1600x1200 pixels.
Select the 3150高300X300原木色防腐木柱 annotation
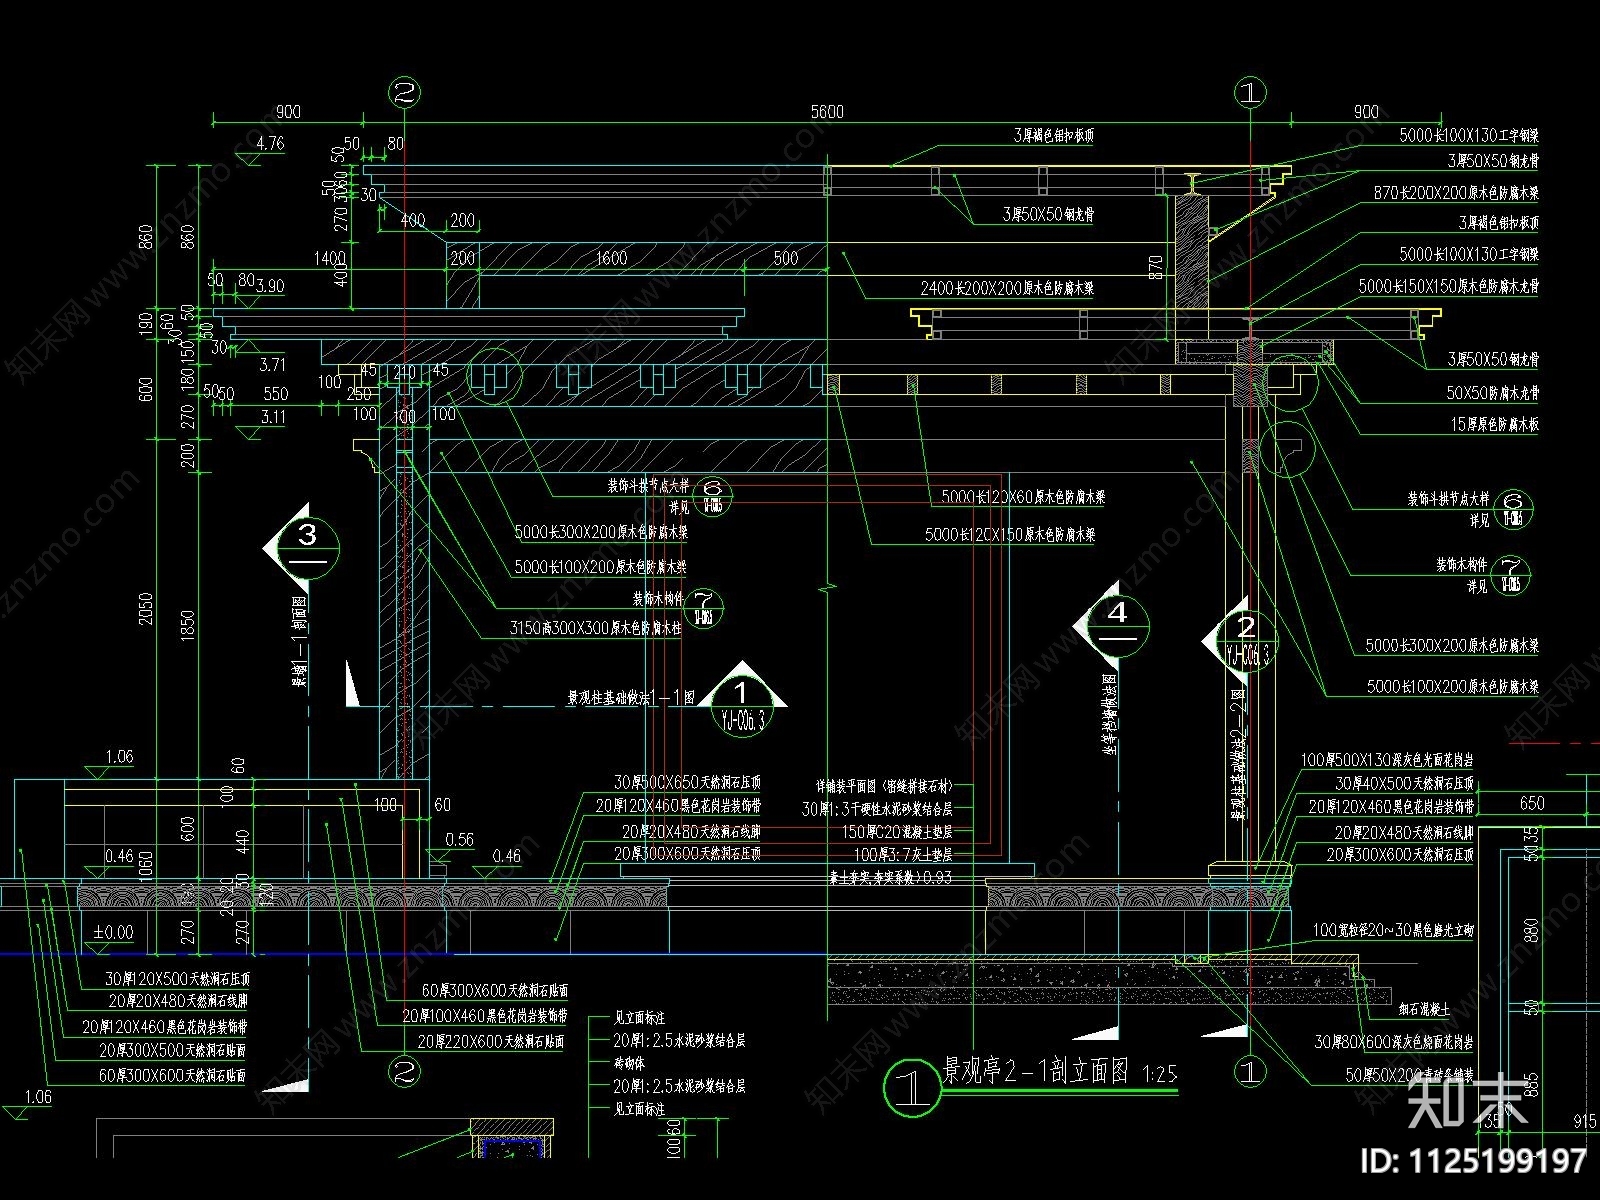pyautogui.click(x=596, y=630)
